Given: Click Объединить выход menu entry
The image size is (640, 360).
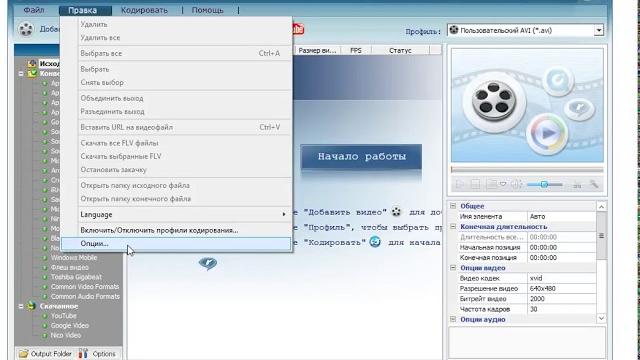Looking at the screenshot, I should pyautogui.click(x=176, y=98).
